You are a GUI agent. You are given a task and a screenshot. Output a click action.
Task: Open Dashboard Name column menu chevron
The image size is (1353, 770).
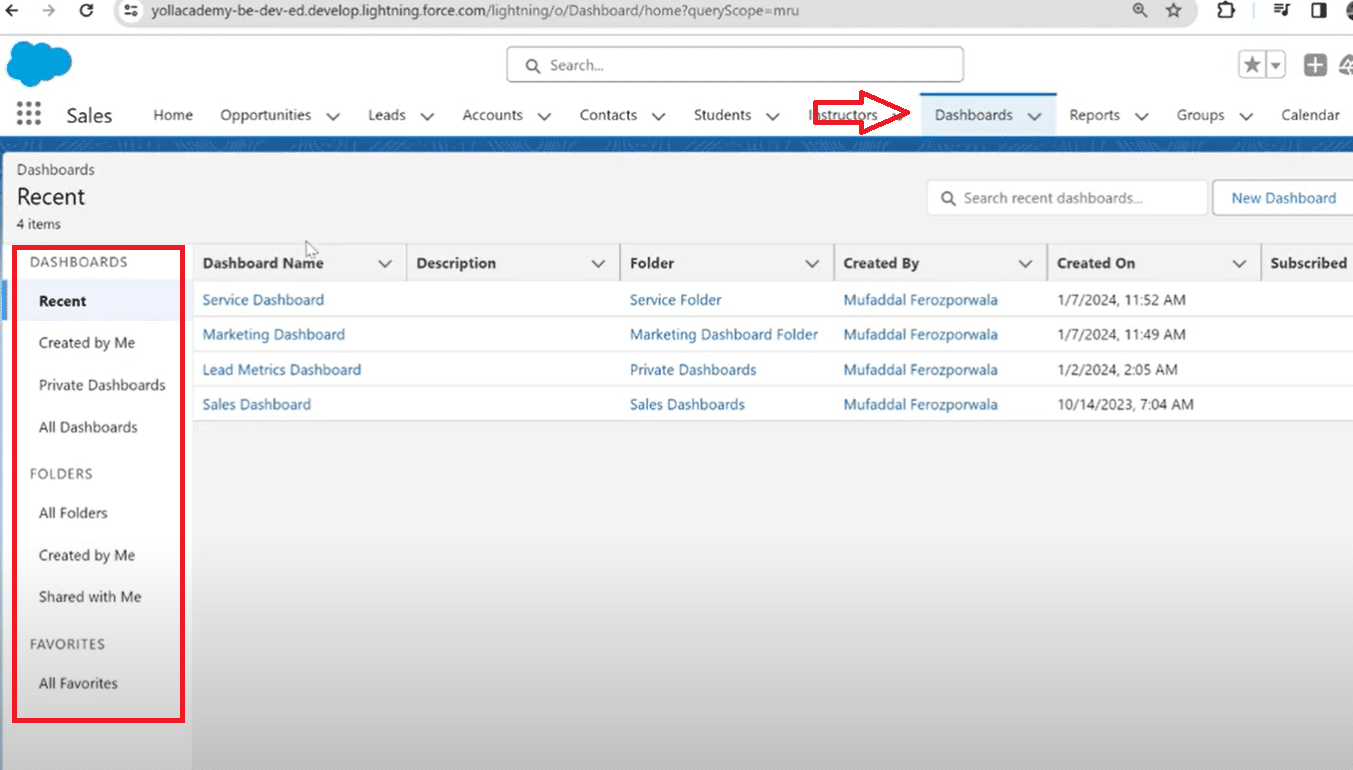coord(385,264)
